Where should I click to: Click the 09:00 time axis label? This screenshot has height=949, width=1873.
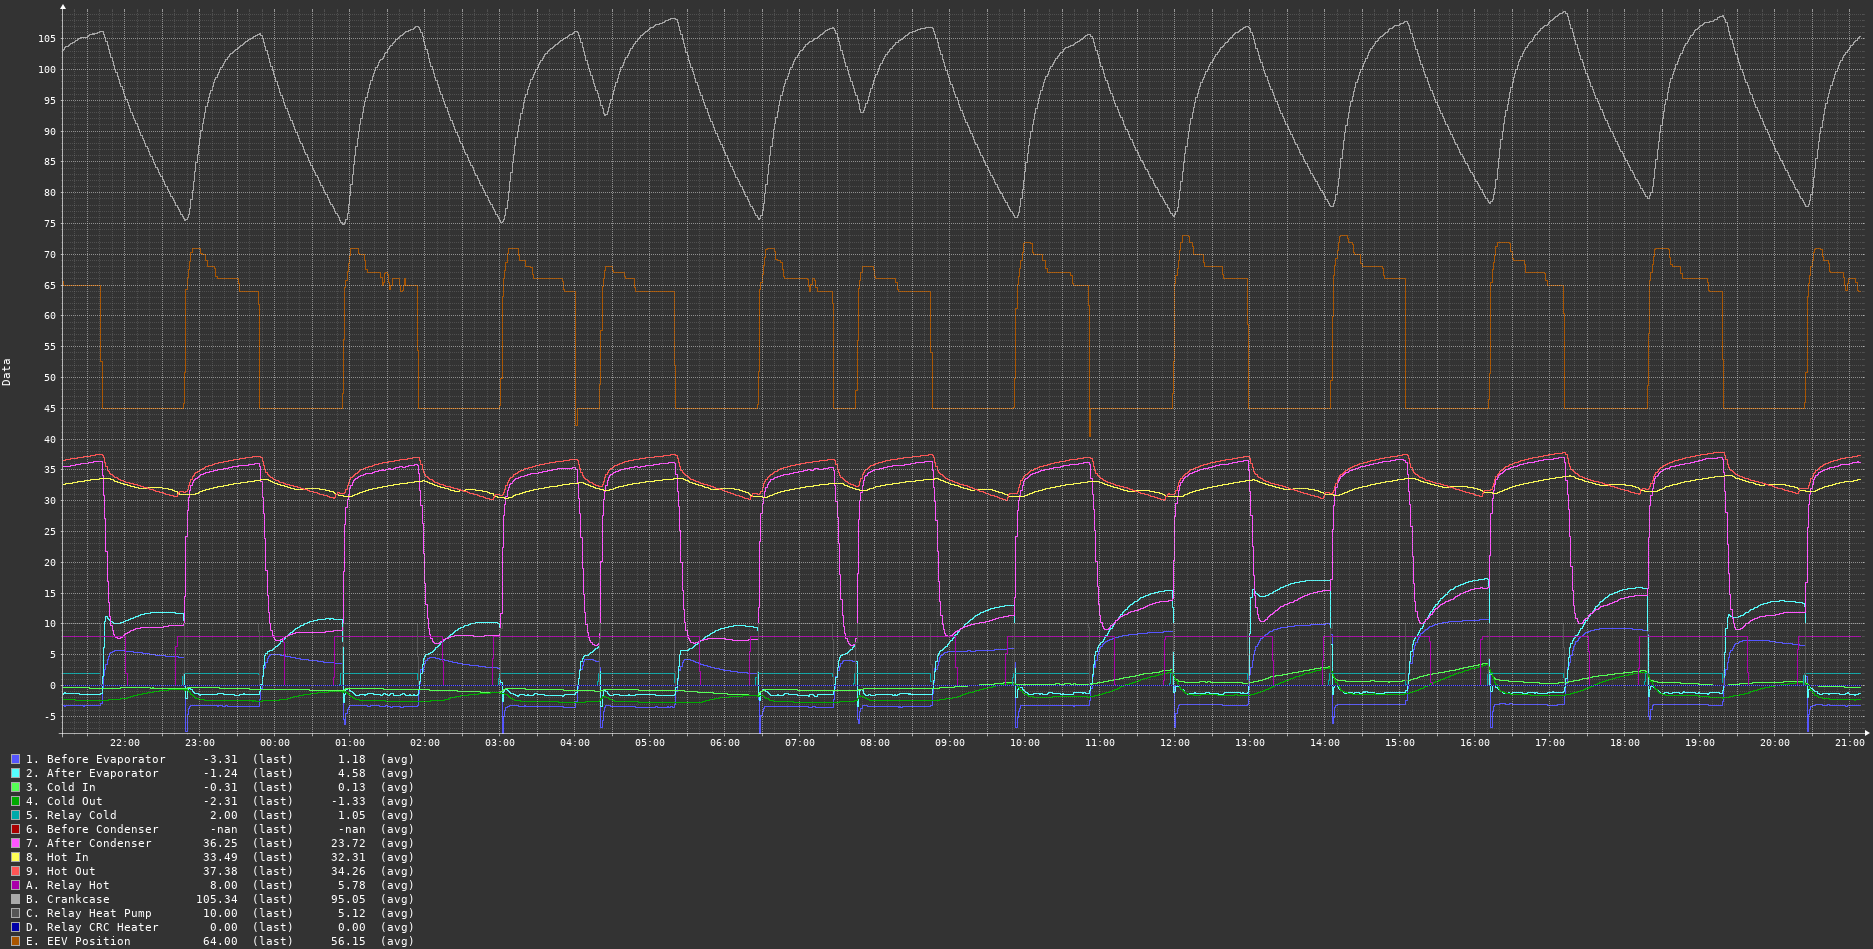[x=950, y=743]
